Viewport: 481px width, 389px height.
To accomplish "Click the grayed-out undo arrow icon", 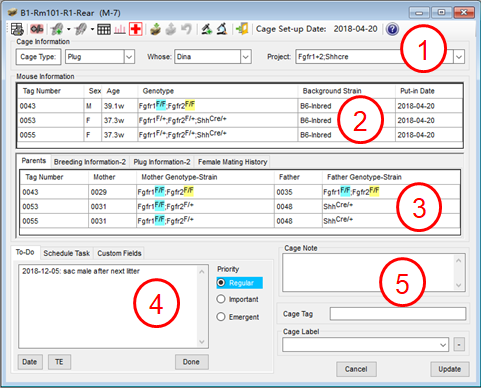I will click(186, 29).
